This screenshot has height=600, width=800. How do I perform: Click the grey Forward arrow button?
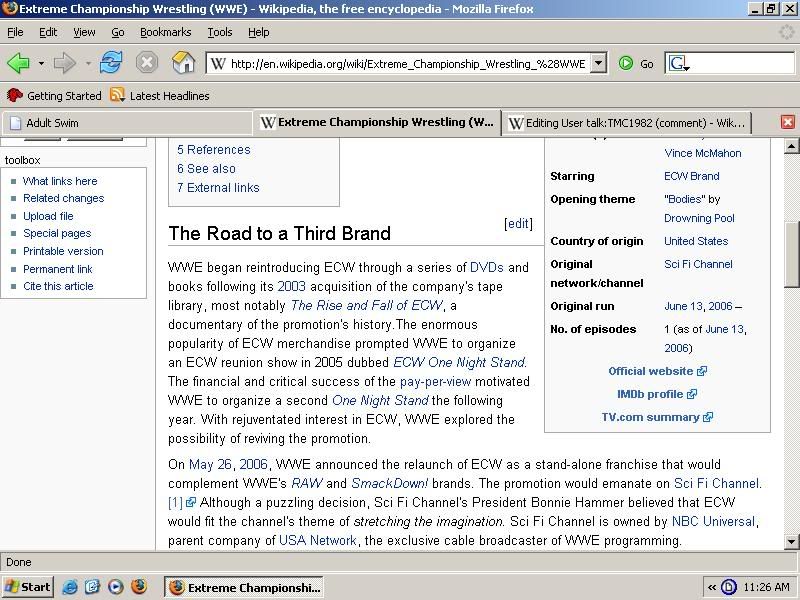[x=64, y=64]
